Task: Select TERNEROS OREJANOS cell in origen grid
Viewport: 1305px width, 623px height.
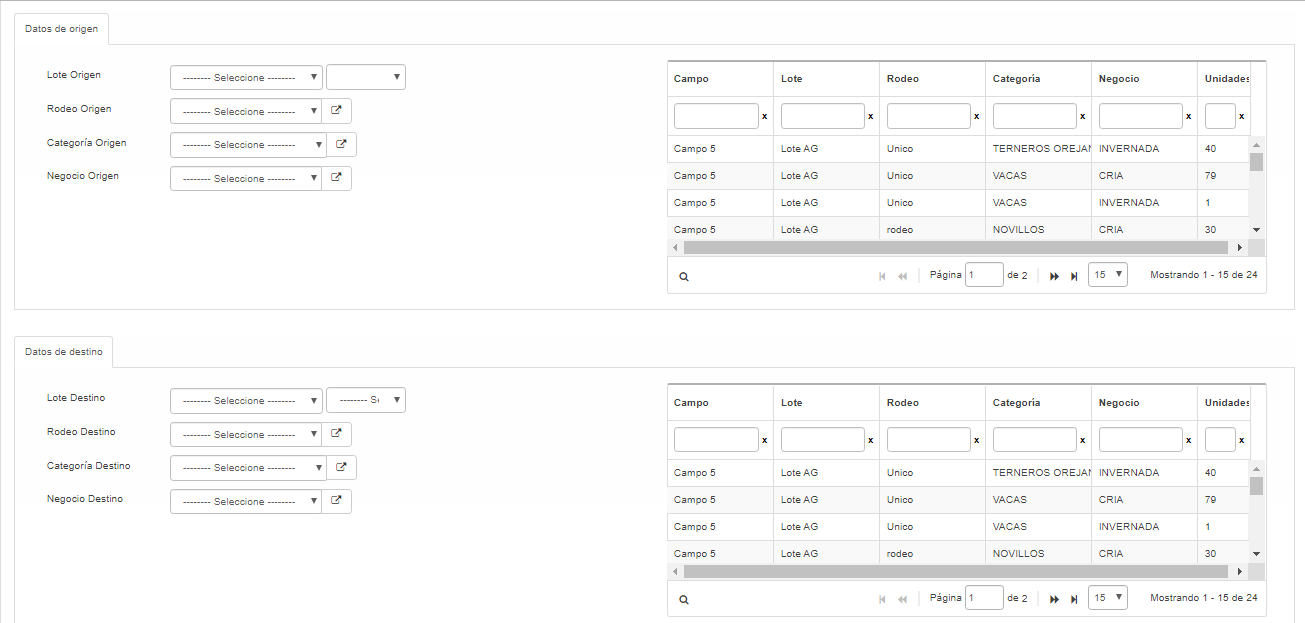Action: pos(1038,149)
